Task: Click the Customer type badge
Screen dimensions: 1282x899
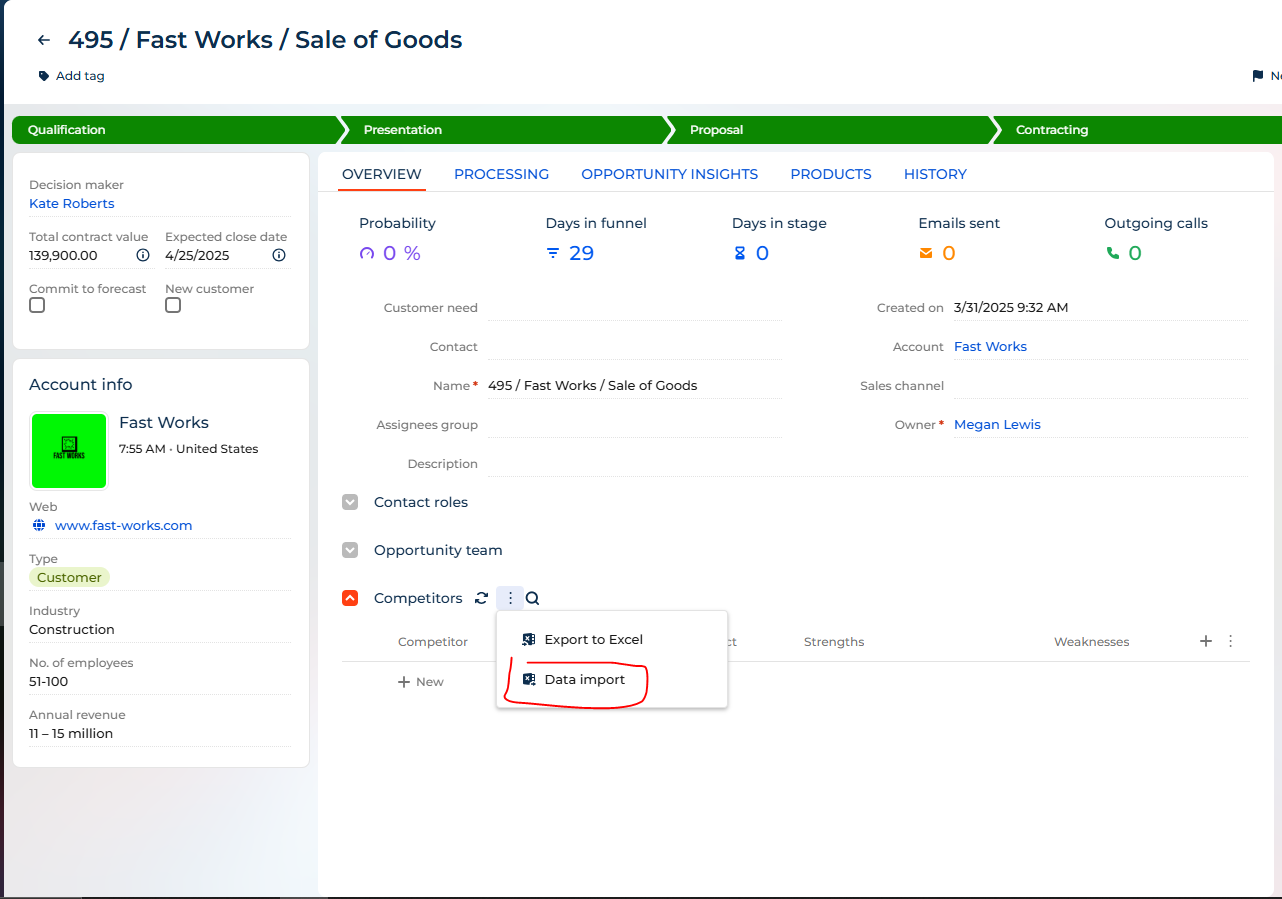Action: (69, 577)
